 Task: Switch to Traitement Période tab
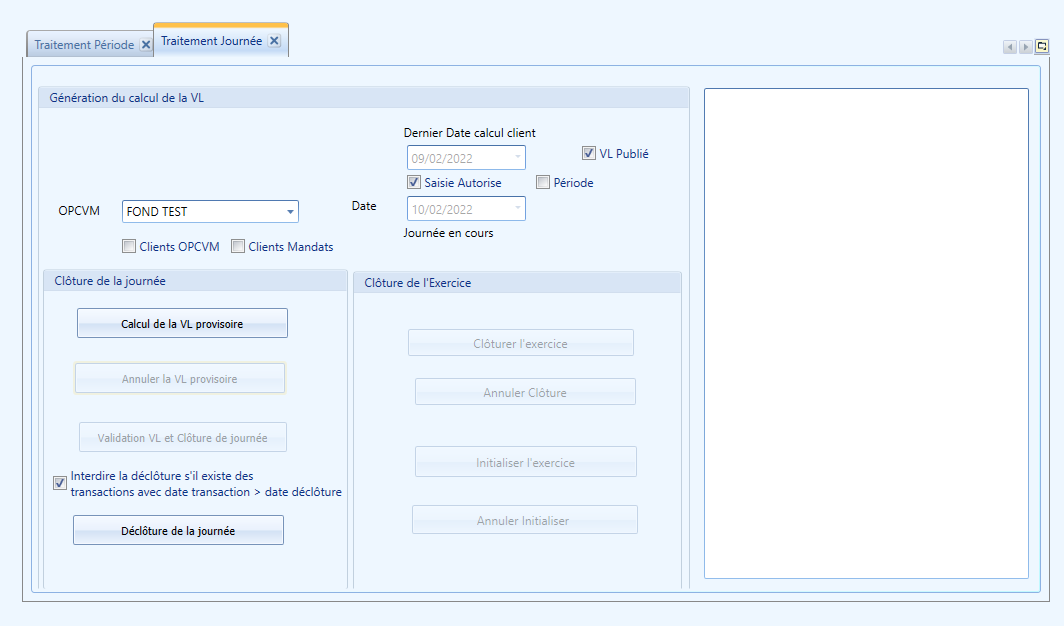coord(84,45)
